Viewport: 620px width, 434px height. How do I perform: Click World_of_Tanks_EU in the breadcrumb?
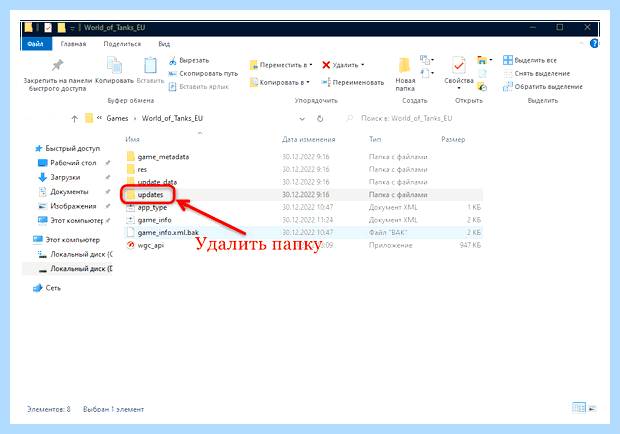tap(172, 118)
